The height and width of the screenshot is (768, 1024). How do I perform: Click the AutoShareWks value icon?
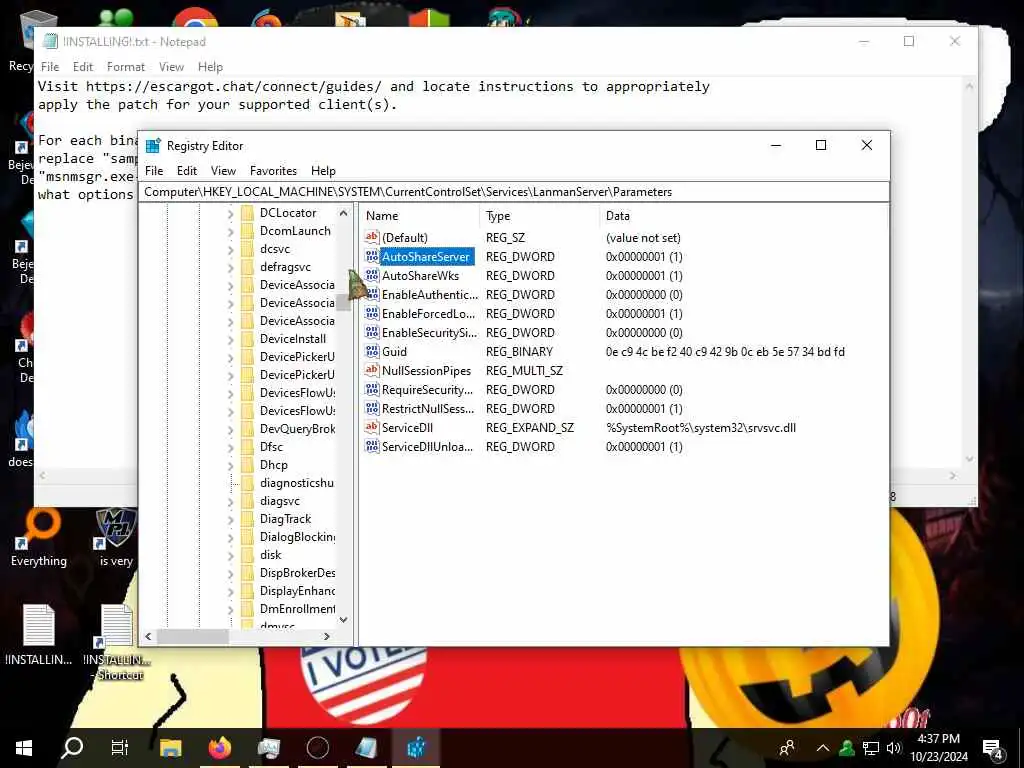tap(372, 276)
